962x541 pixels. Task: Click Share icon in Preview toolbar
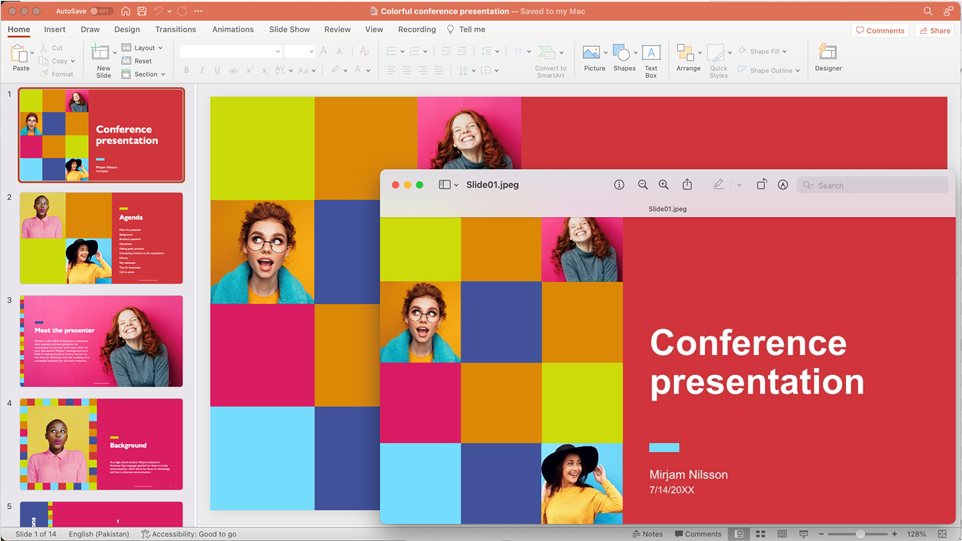pos(687,185)
